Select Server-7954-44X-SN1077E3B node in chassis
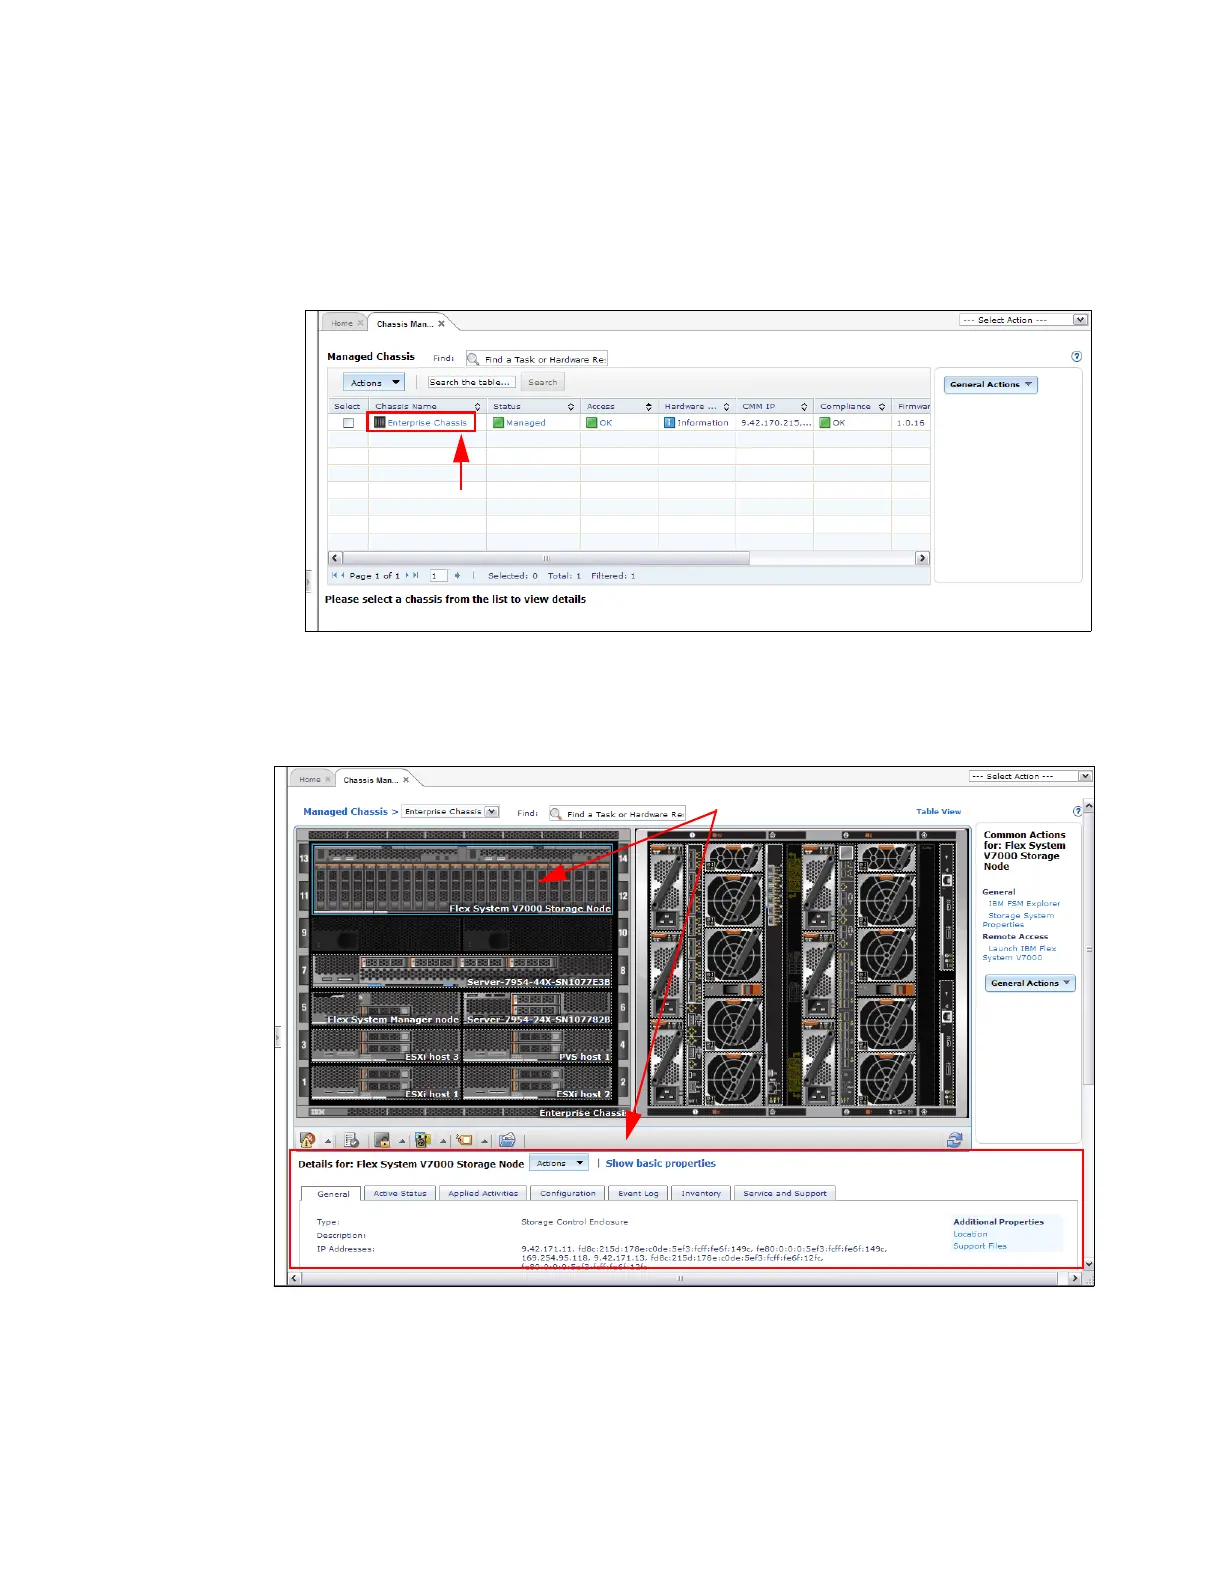 (x=462, y=971)
